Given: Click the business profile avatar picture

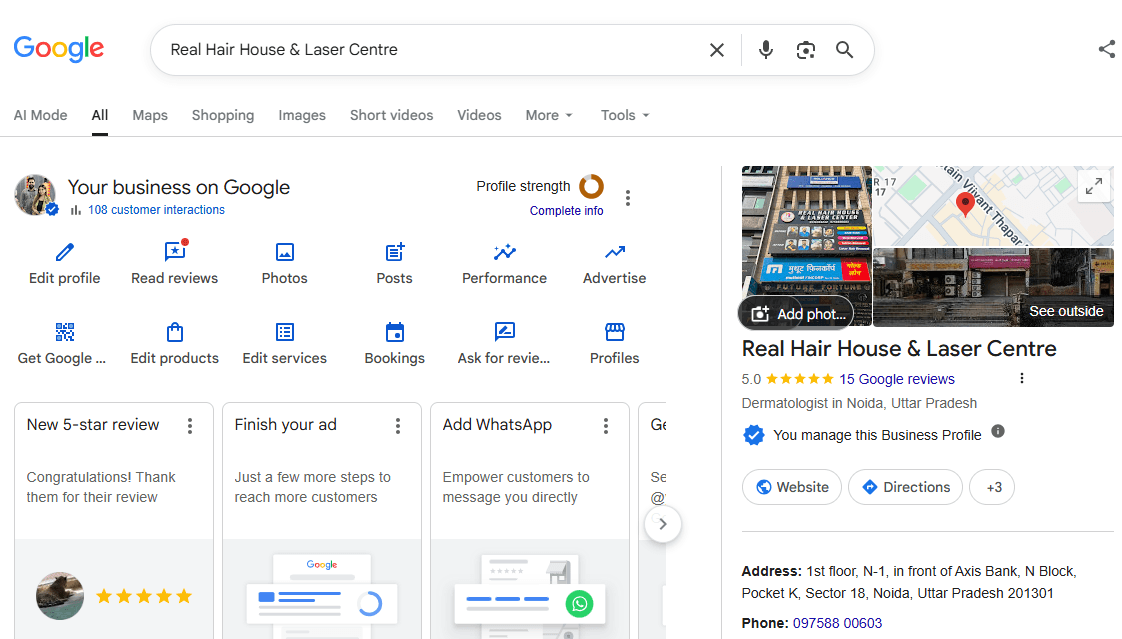Looking at the screenshot, I should point(35,195).
